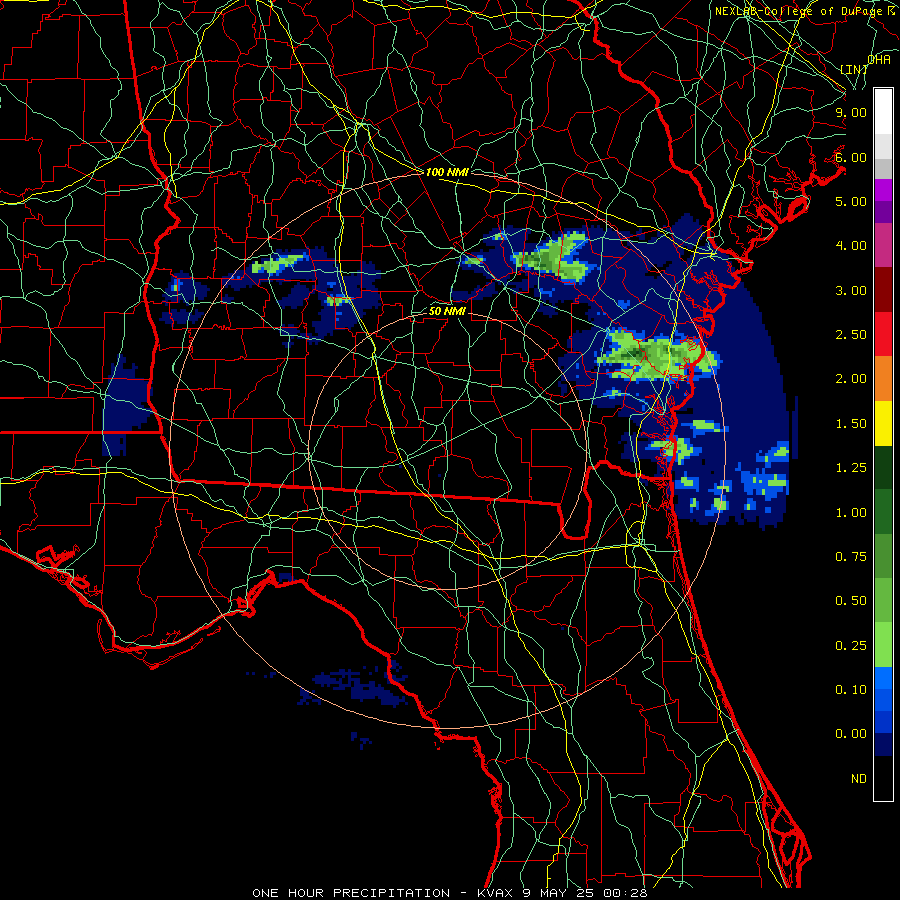Viewport: 900px width, 900px height.
Task: Click the 3.00 legend value
Action: coord(851,290)
